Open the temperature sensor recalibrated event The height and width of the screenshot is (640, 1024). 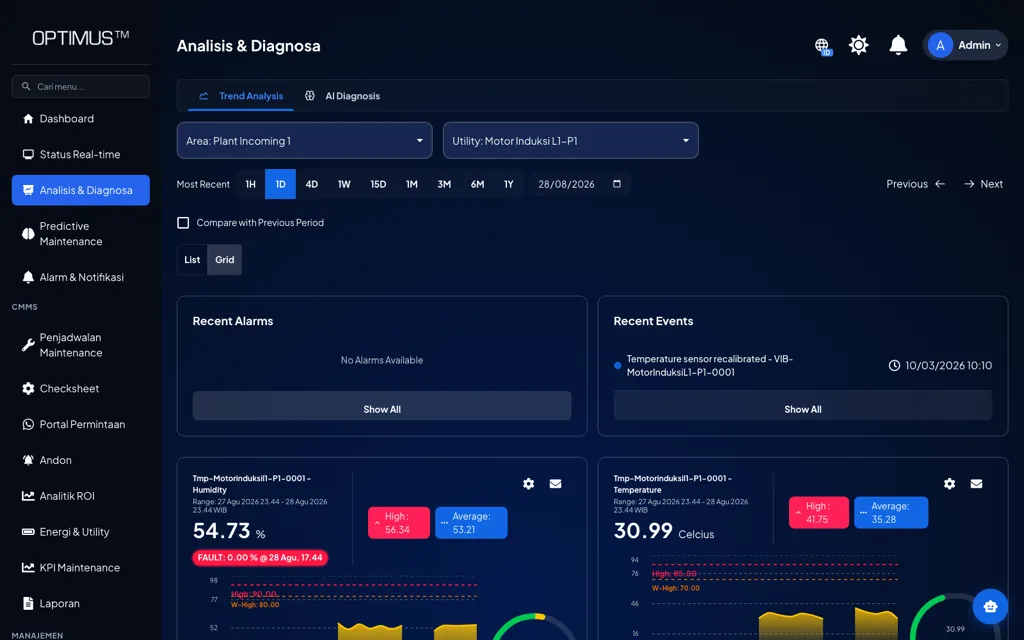[x=803, y=366]
